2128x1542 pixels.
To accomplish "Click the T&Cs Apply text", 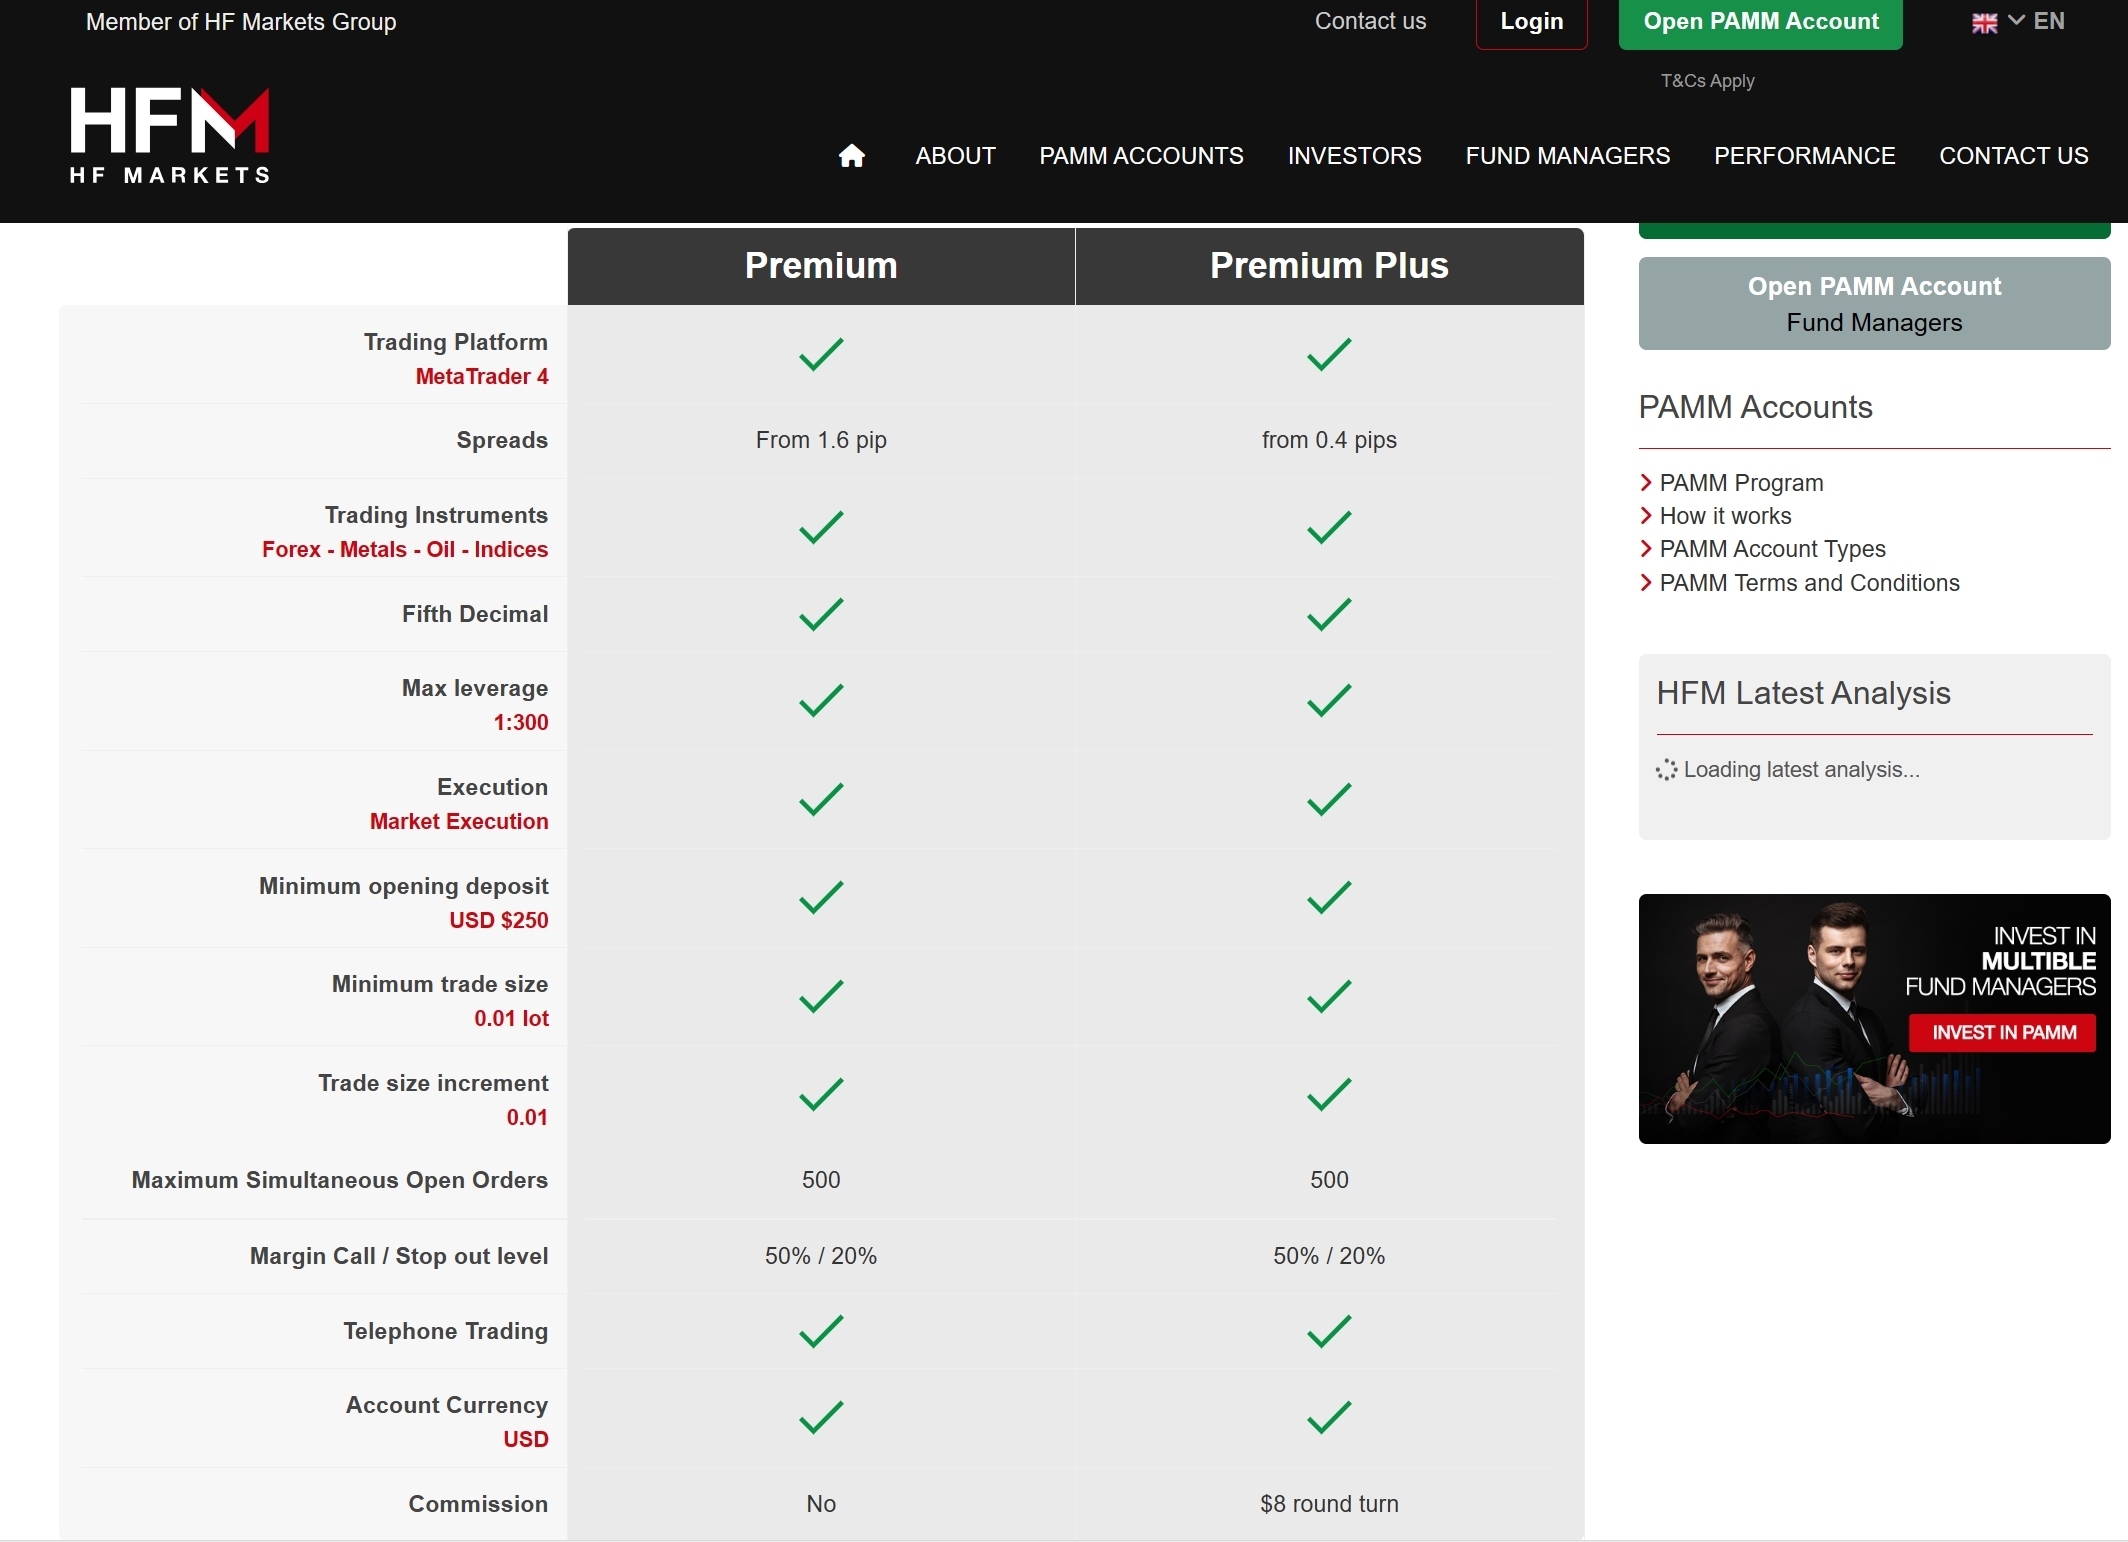I will tap(1707, 81).
